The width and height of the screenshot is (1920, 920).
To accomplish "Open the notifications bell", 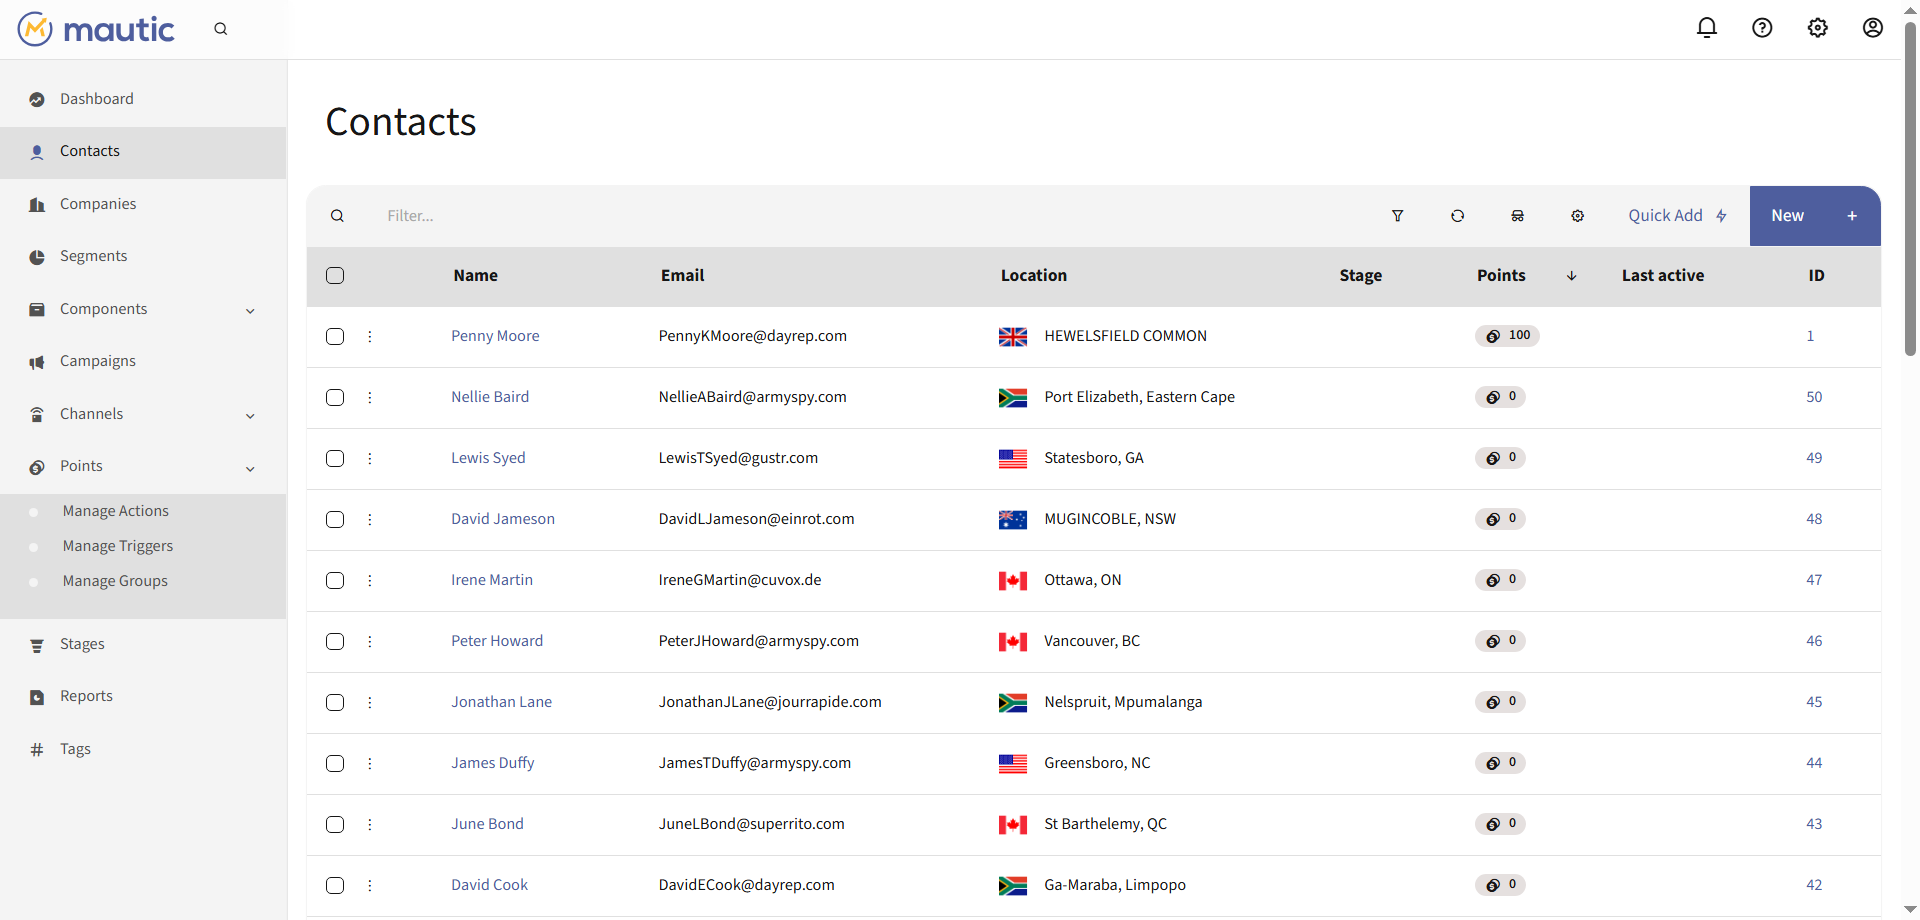I will pos(1706,28).
